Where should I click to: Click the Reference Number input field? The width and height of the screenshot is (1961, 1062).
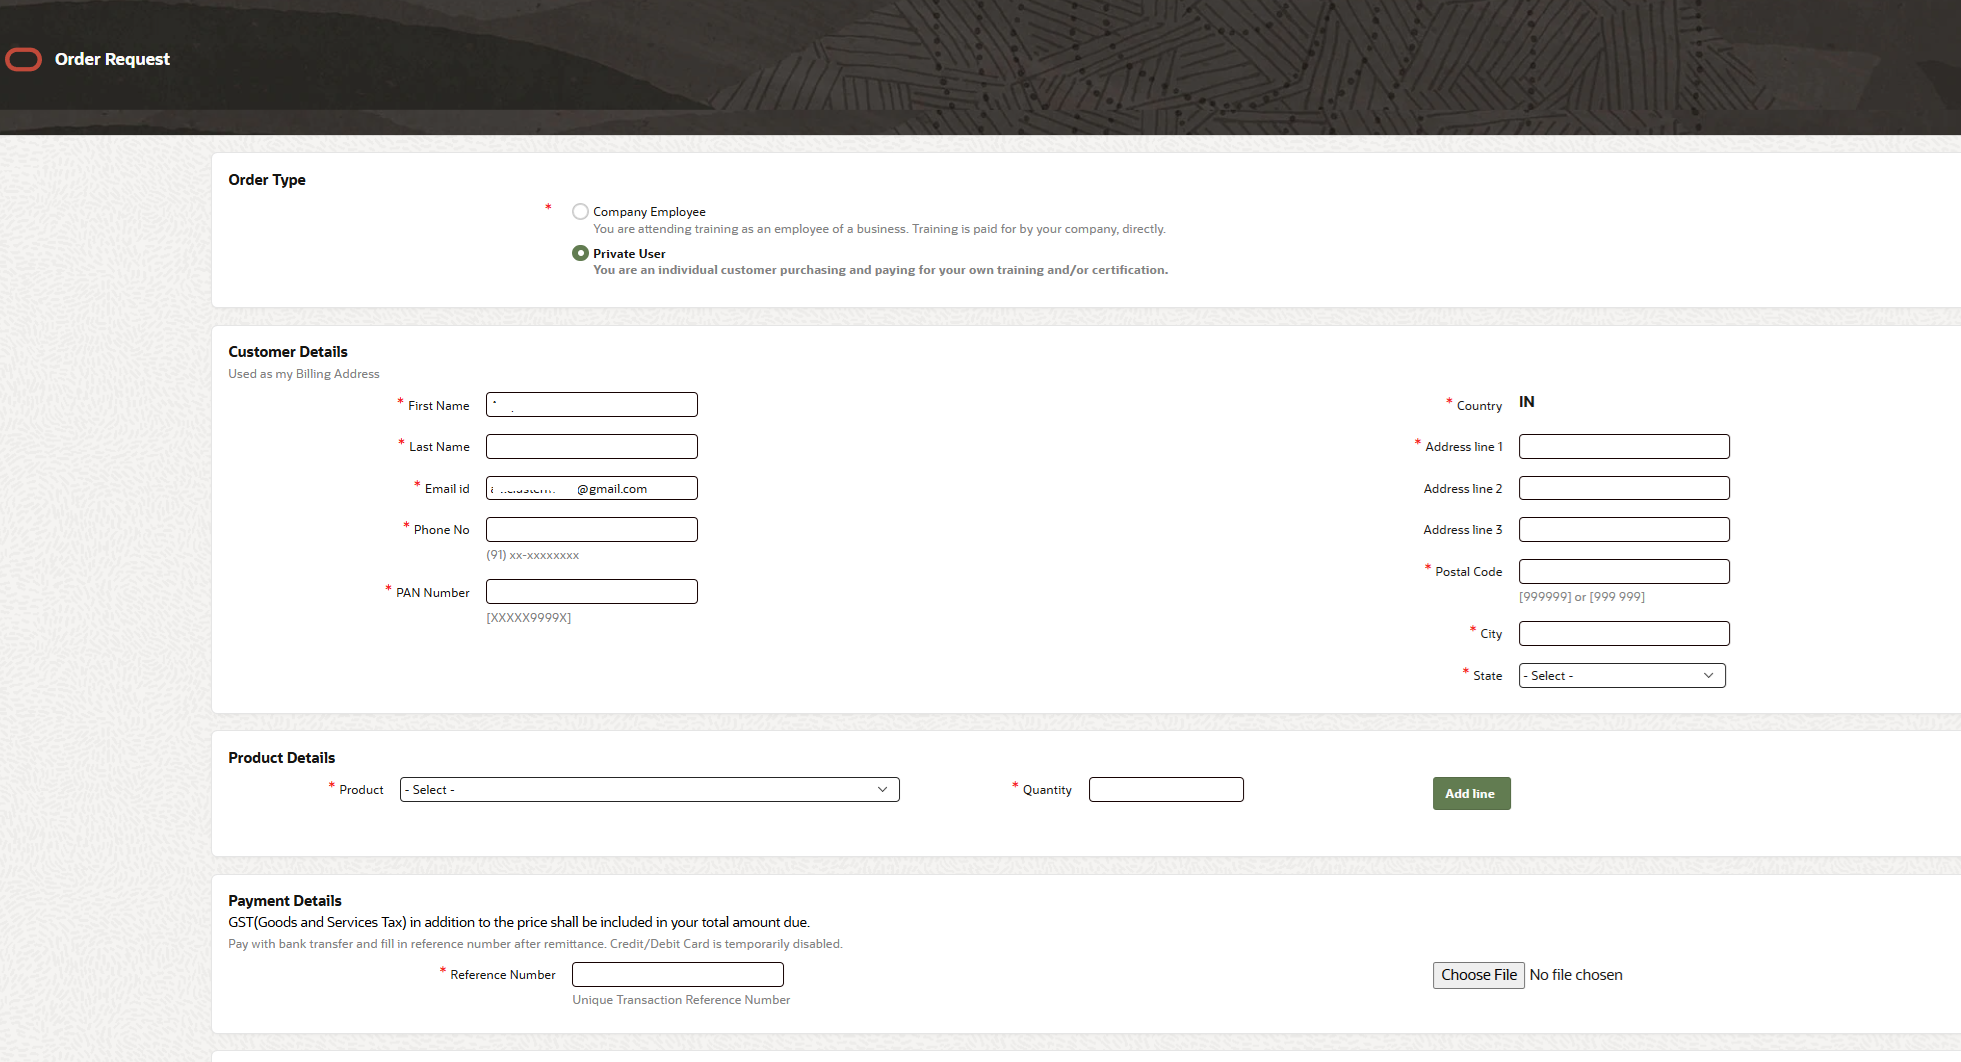677,974
